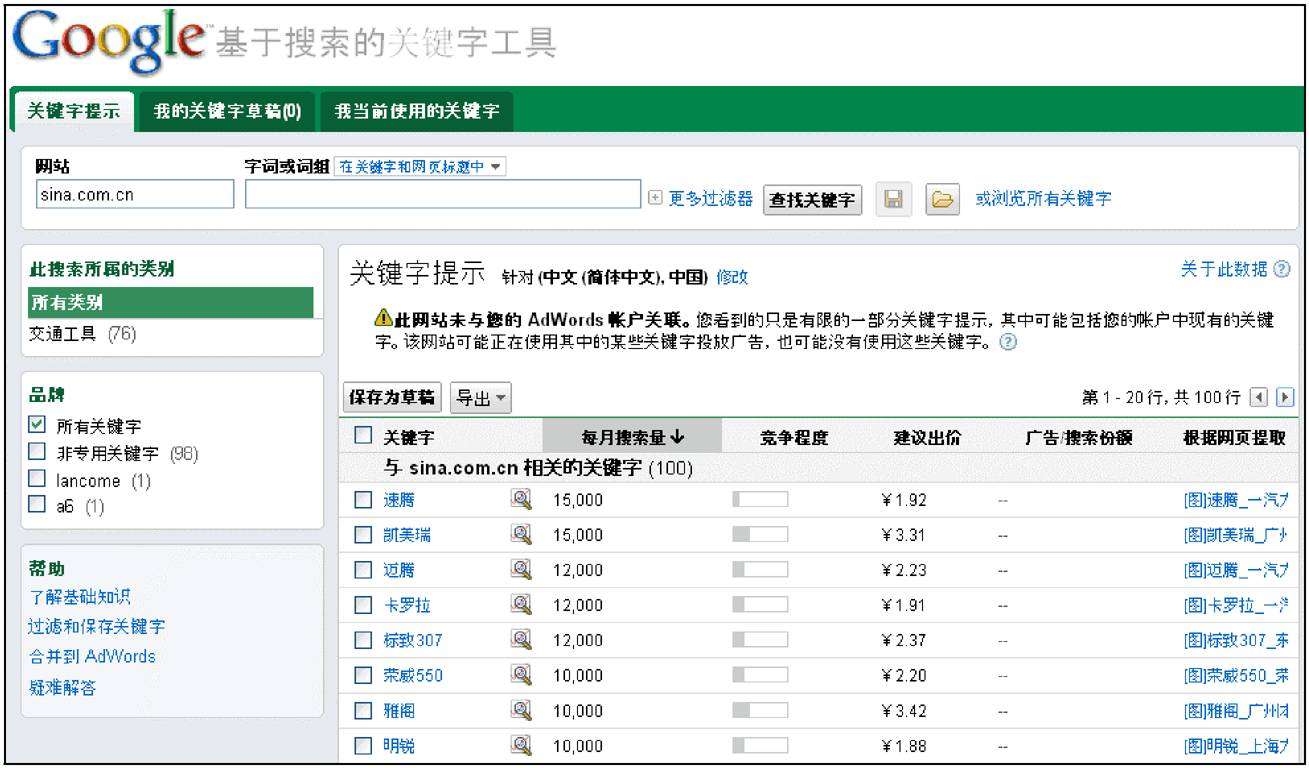
Task: Expand 更多过滤器 filters
Action: pyautogui.click(x=701, y=199)
